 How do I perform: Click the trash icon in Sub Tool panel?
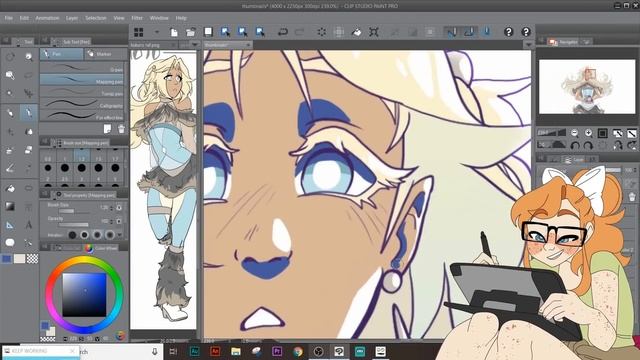[121, 129]
